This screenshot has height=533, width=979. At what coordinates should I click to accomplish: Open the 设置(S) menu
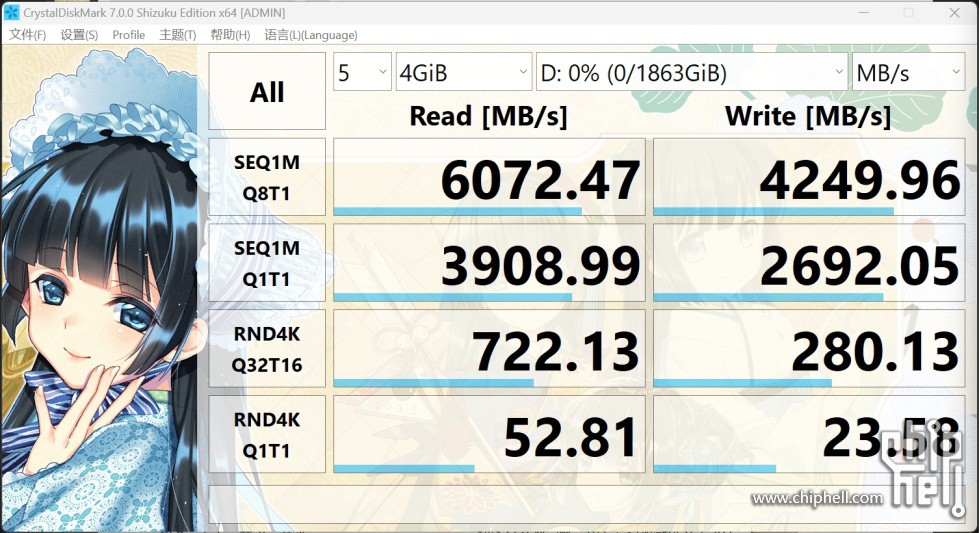point(79,35)
